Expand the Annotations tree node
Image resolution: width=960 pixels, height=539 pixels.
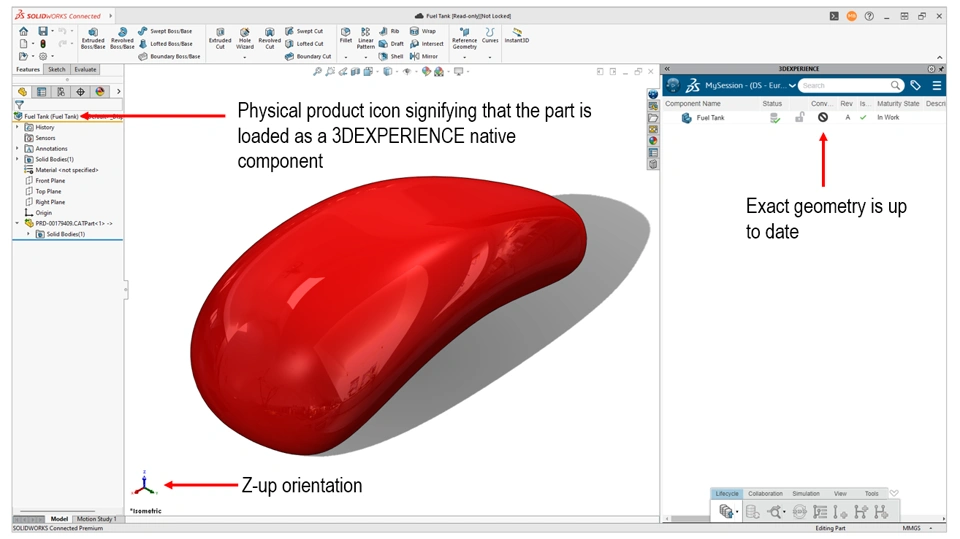click(x=17, y=148)
